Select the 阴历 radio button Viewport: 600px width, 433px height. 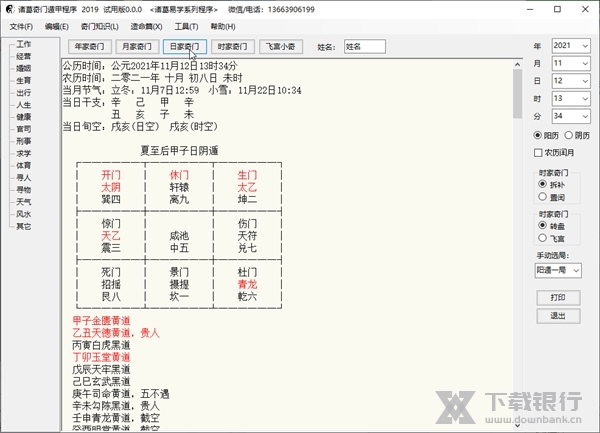point(577,135)
